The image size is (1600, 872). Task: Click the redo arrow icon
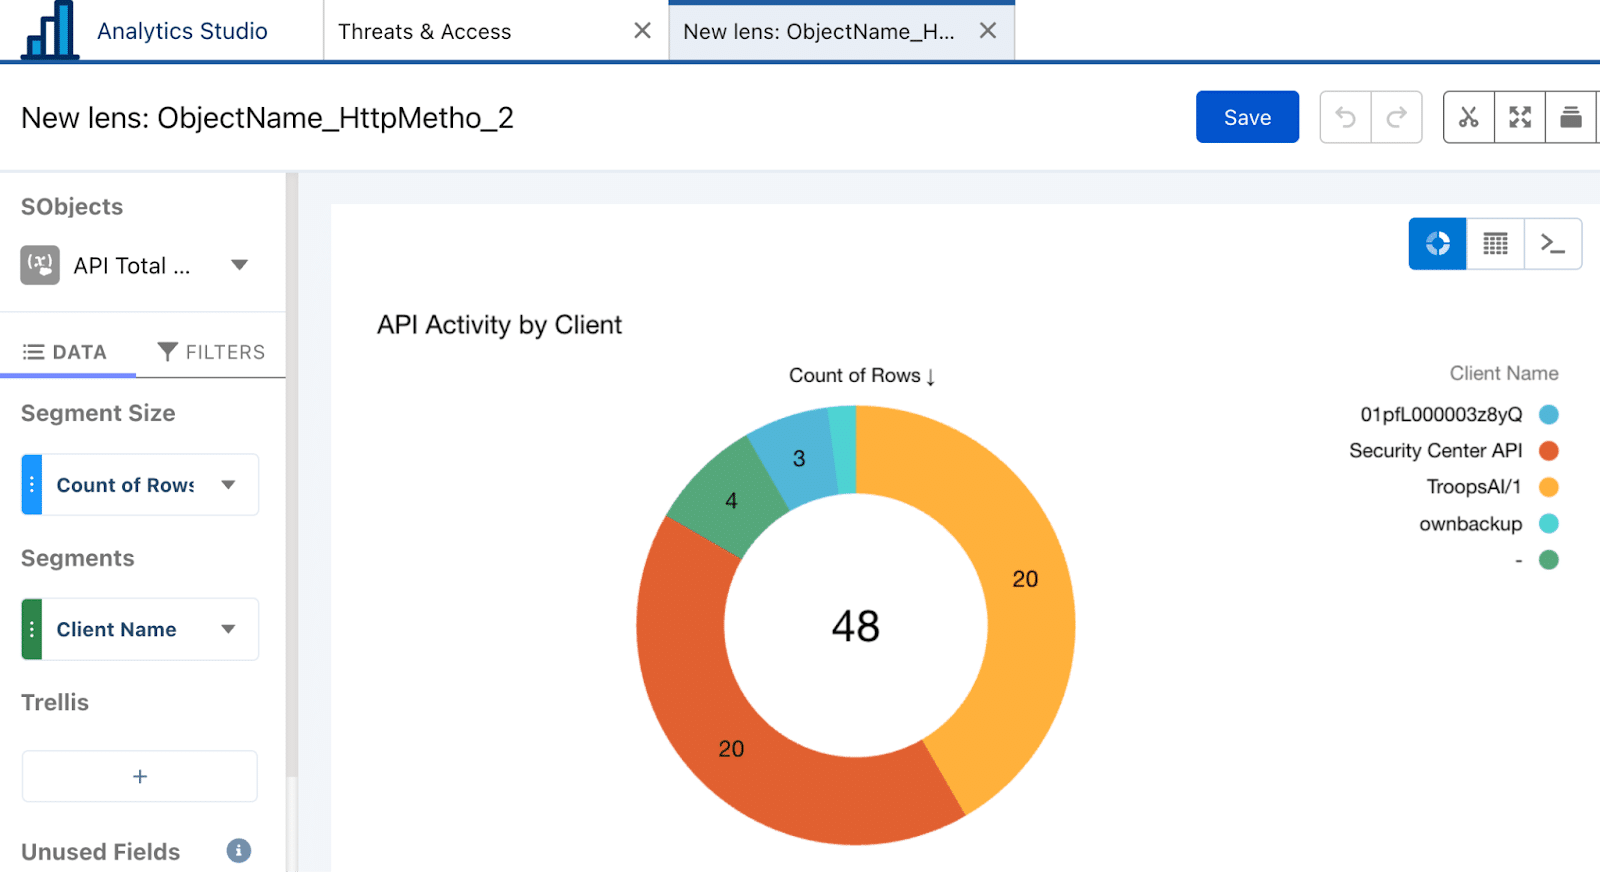(1396, 118)
